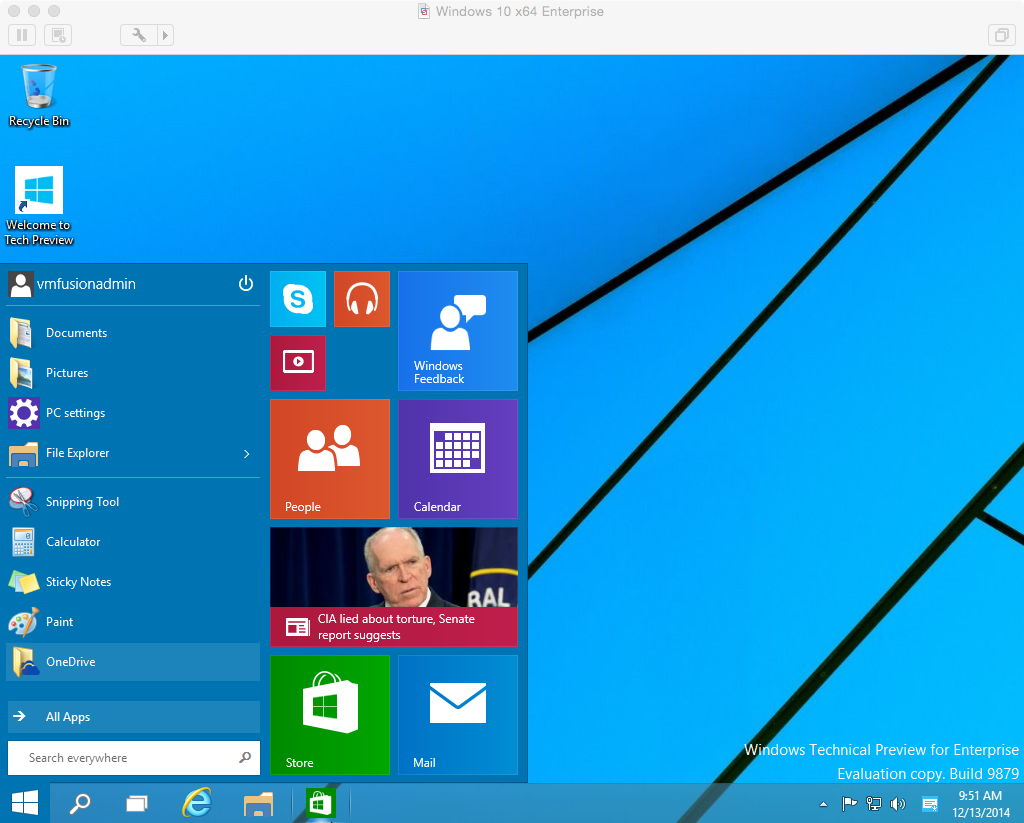The height and width of the screenshot is (823, 1024).
Task: Open Pictures from Start menu
Action: 133,373
